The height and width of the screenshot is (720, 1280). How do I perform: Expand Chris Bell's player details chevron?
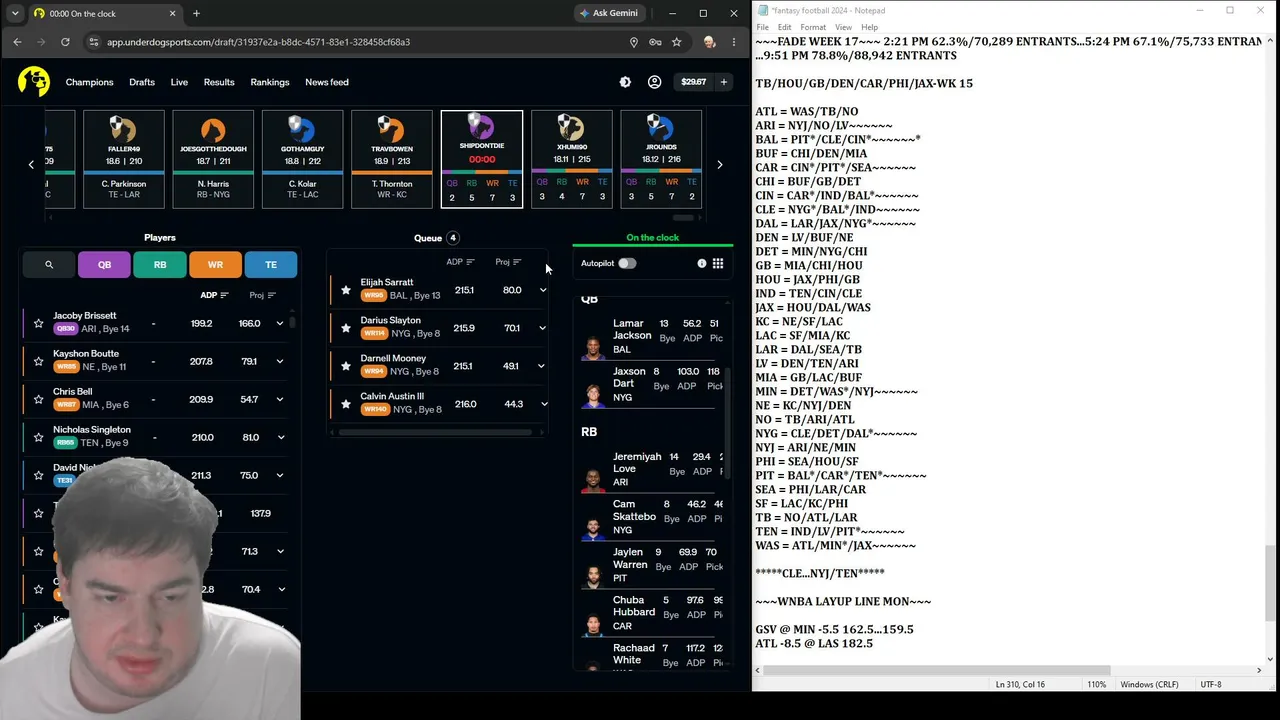(280, 399)
